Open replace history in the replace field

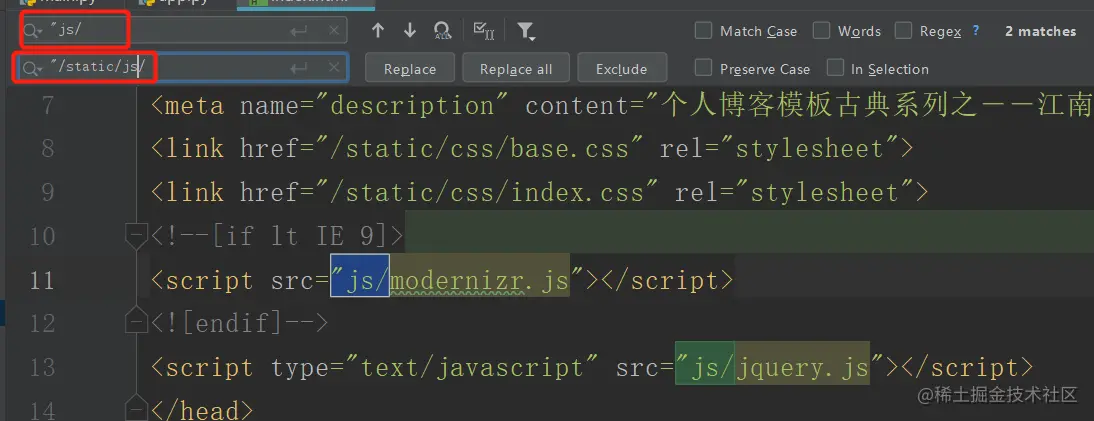point(32,68)
